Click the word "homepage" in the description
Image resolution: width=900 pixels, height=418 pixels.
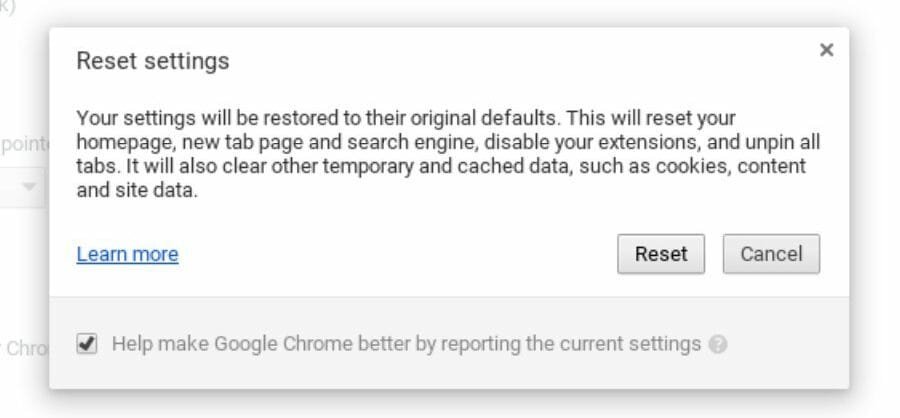pyautogui.click(x=122, y=143)
